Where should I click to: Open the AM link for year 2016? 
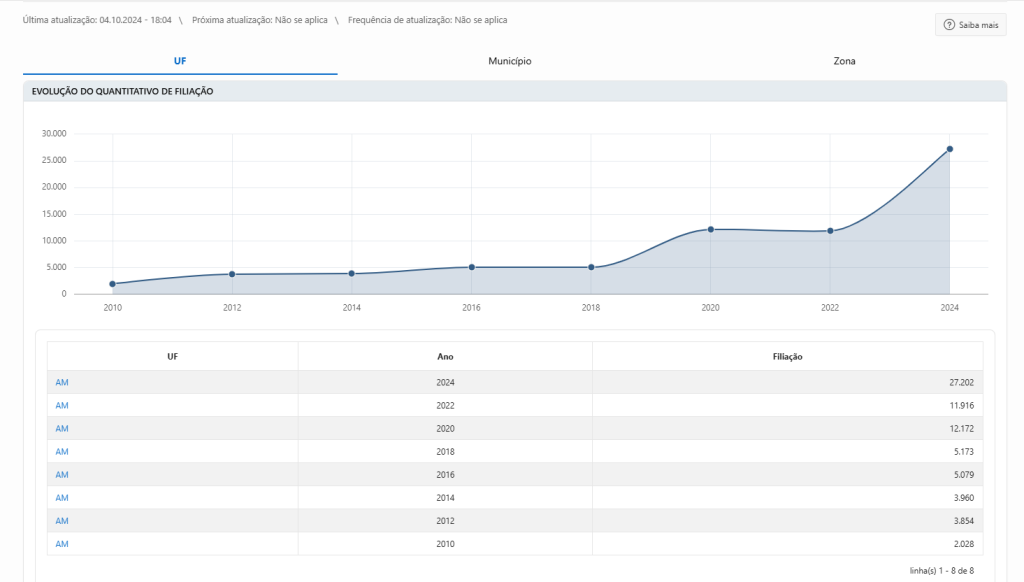62,475
